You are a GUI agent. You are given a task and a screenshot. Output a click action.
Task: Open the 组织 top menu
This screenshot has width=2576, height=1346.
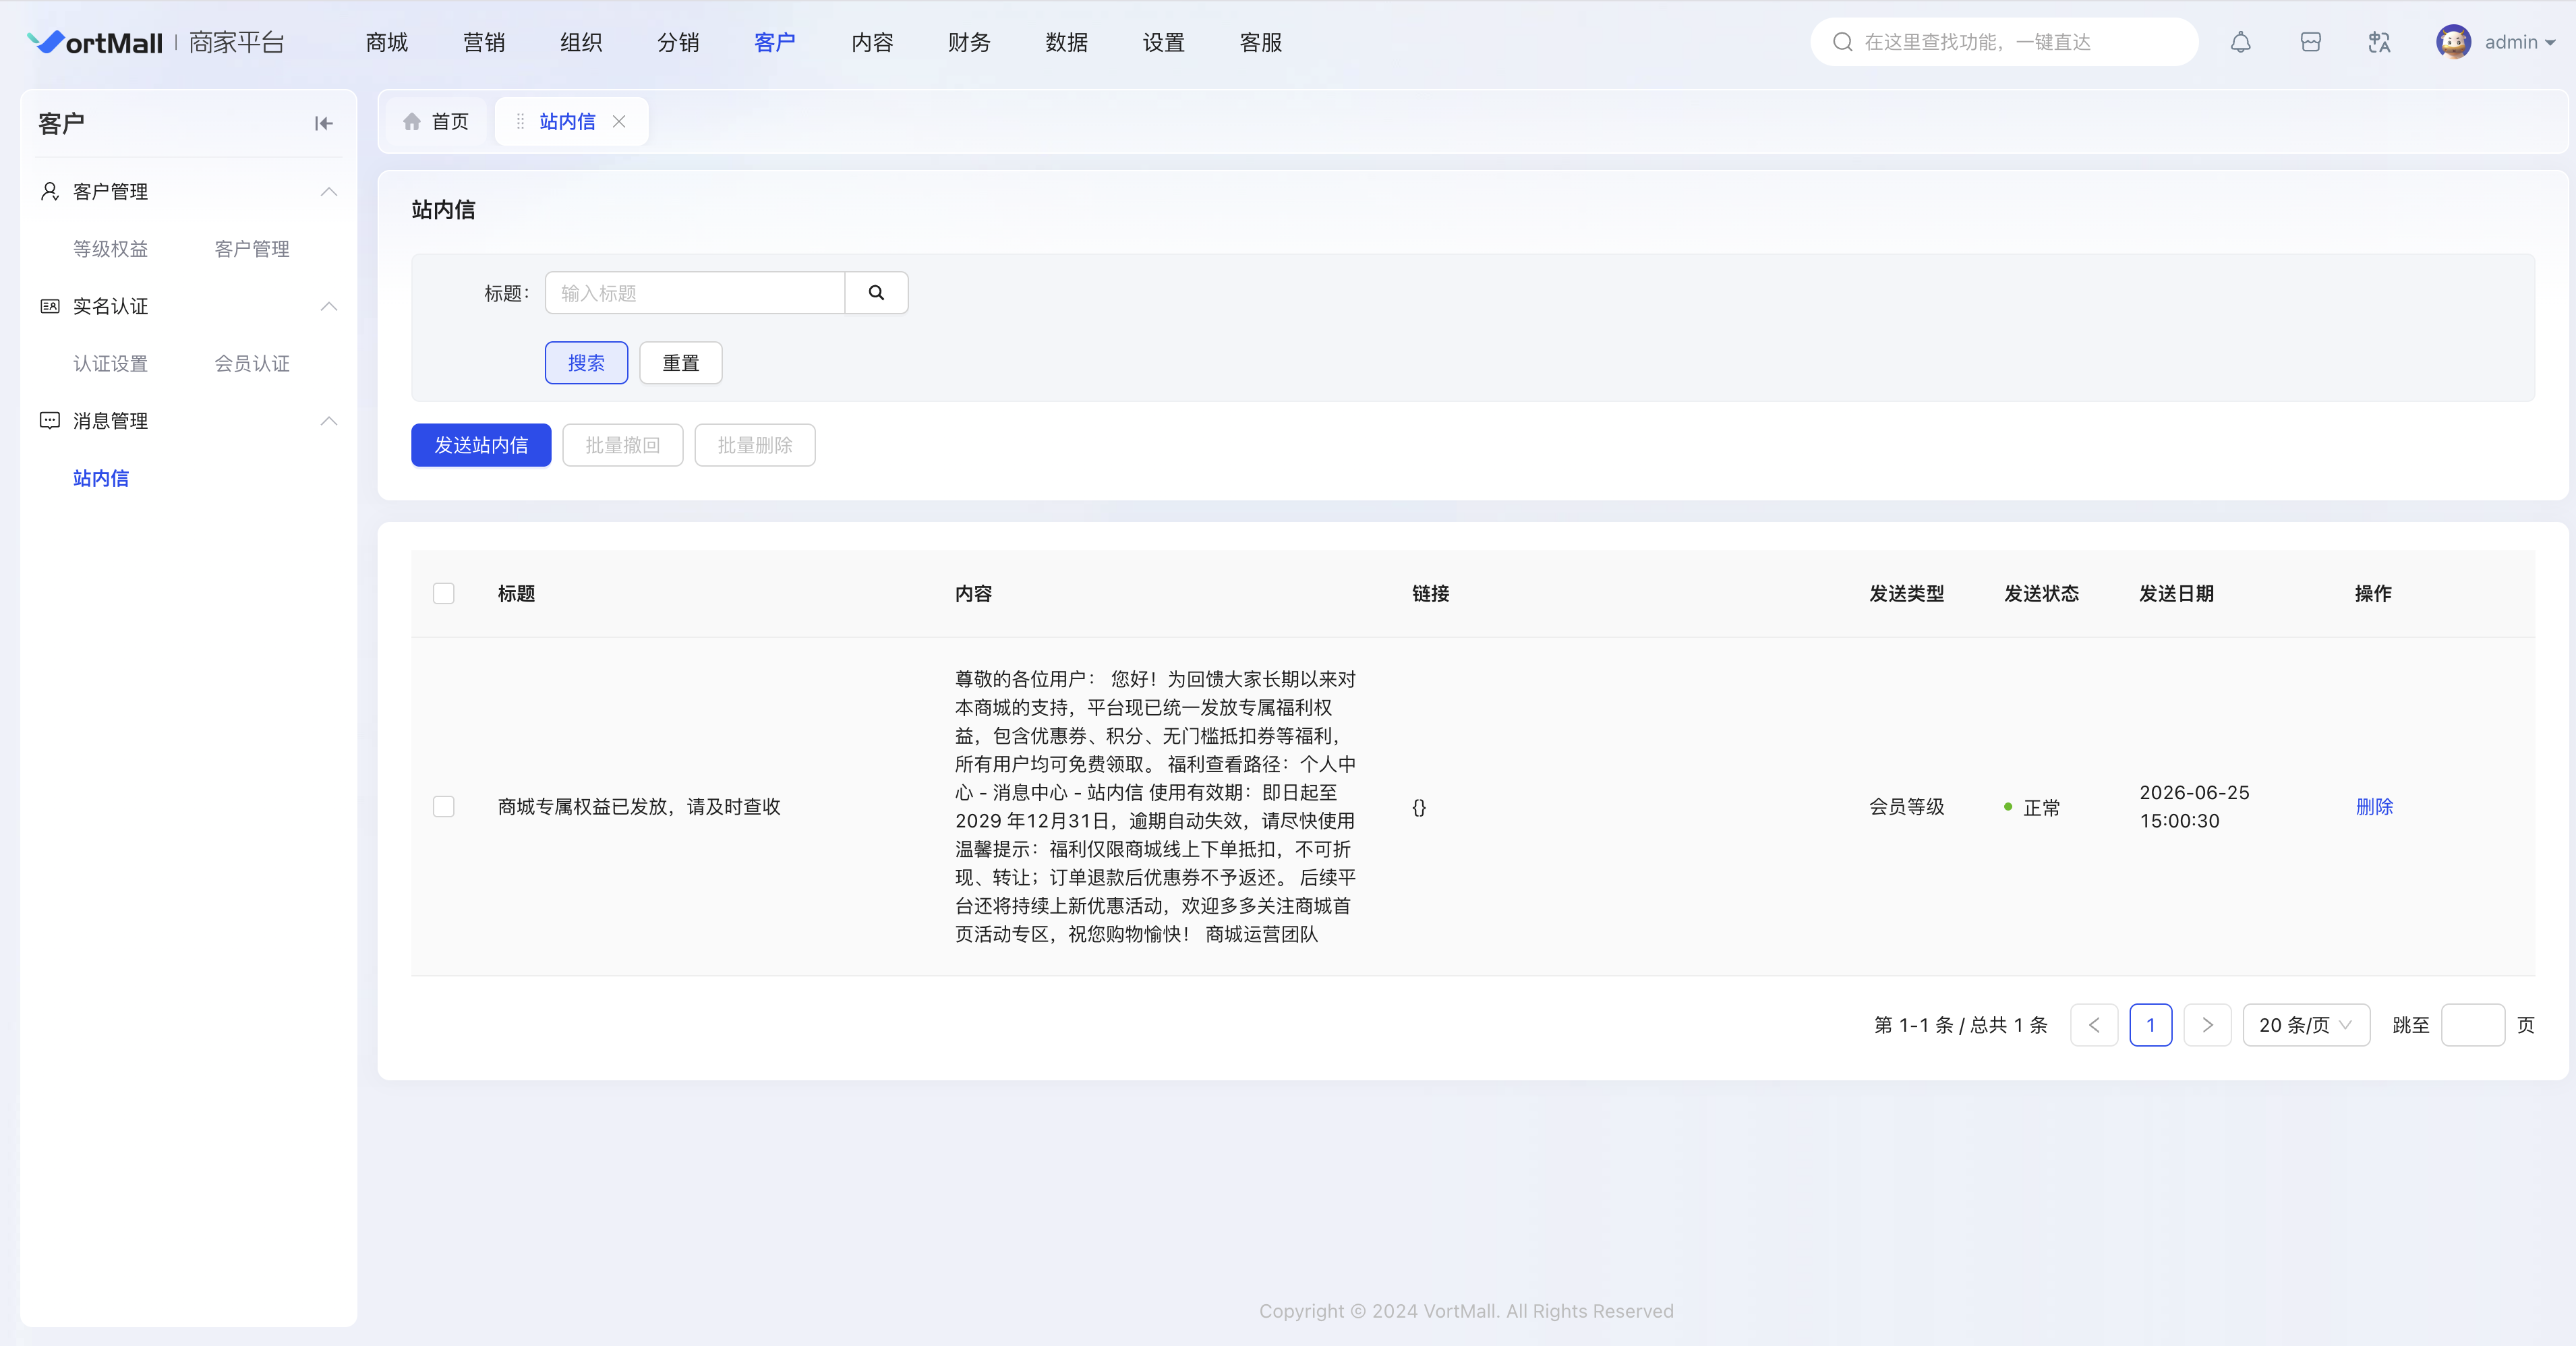pyautogui.click(x=581, y=42)
